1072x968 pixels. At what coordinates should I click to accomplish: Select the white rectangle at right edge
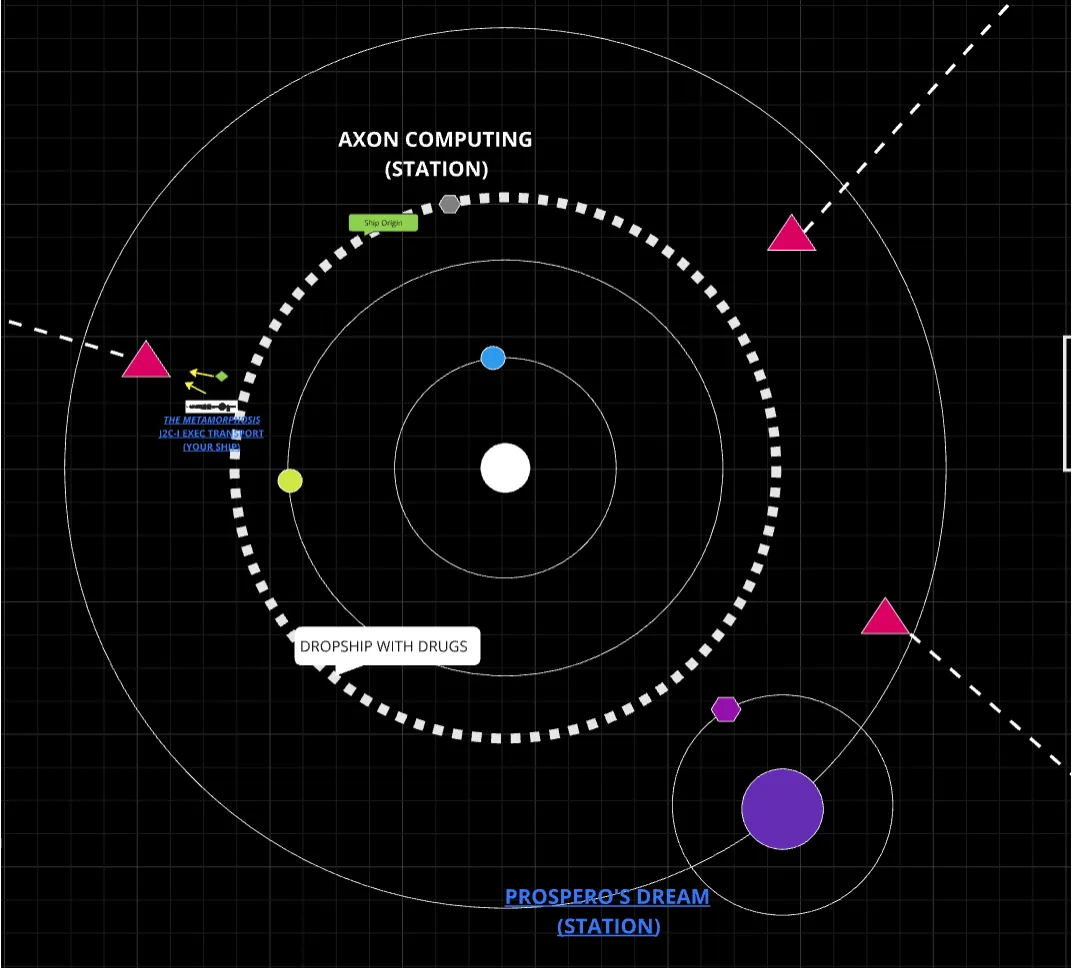pyautogui.click(x=1066, y=403)
